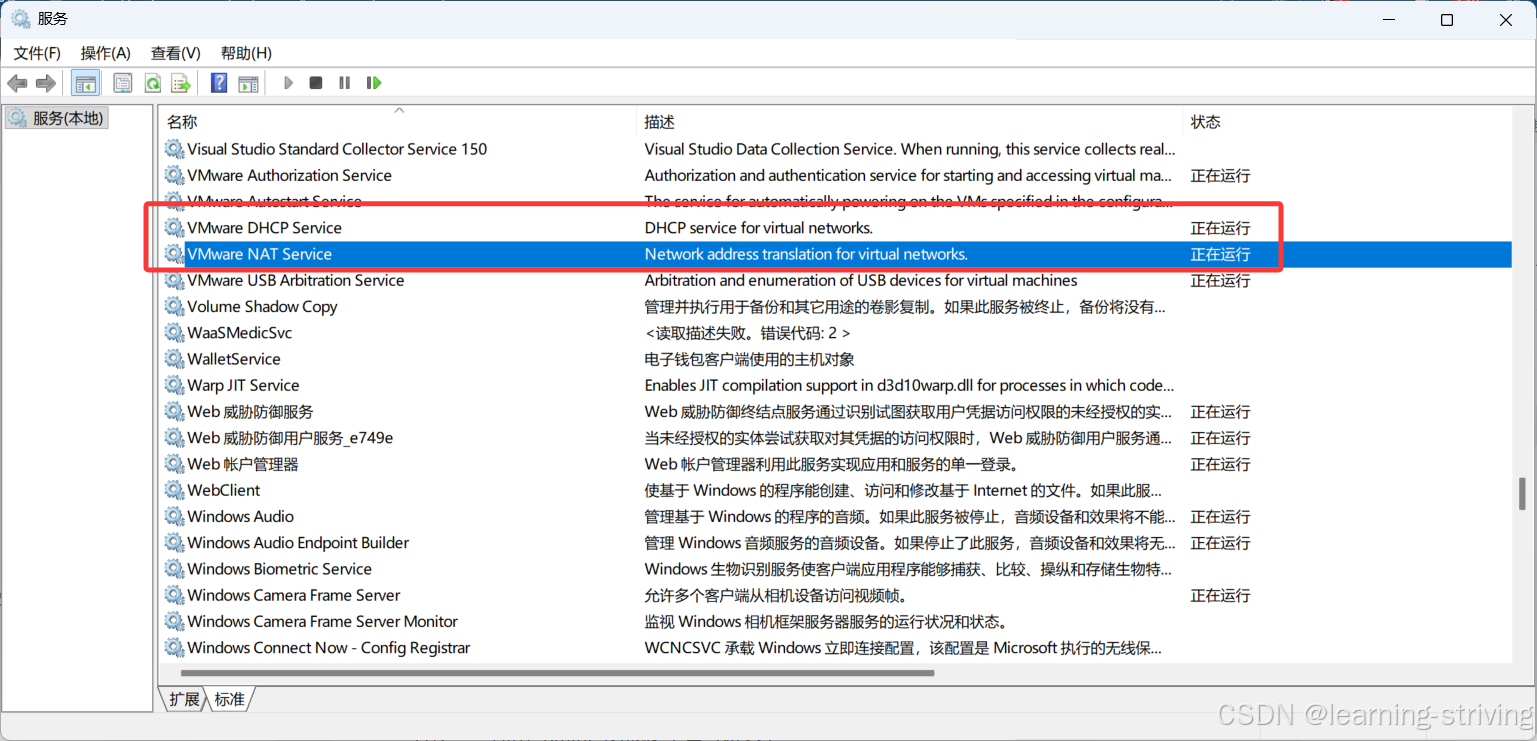This screenshot has width=1537, height=741.
Task: Click the vertical scrollbar thumb
Action: click(1523, 493)
